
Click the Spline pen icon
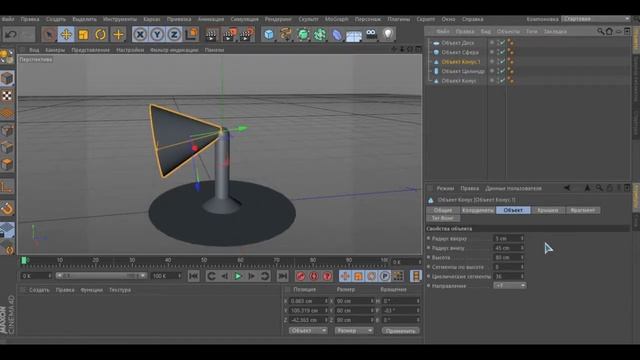pos(286,35)
